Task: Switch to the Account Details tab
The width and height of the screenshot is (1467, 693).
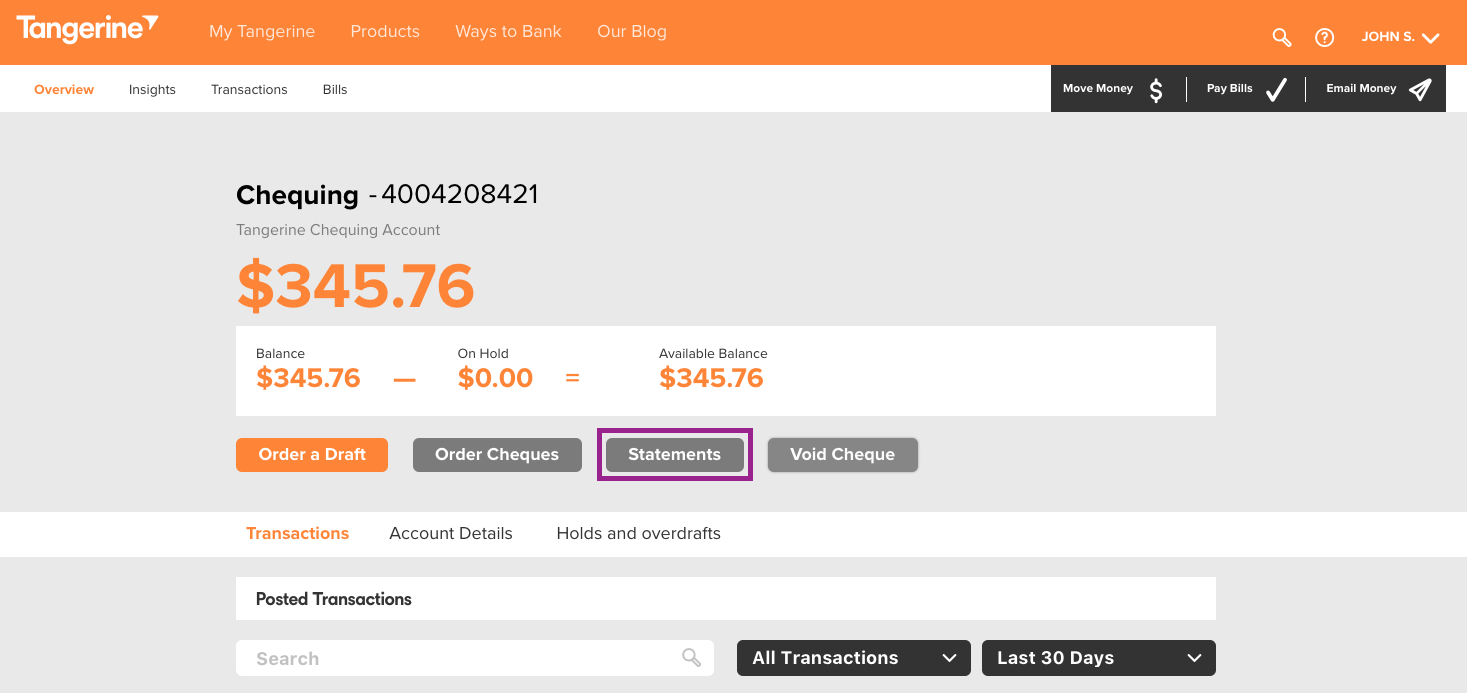Action: pyautogui.click(x=451, y=533)
